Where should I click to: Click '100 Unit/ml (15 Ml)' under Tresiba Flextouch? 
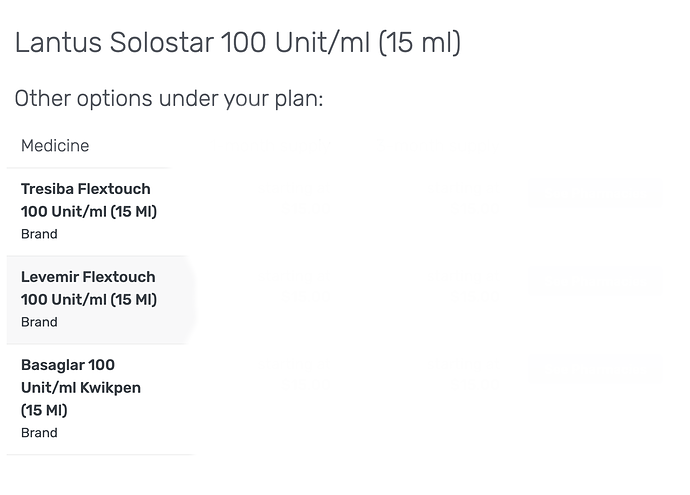click(x=89, y=212)
